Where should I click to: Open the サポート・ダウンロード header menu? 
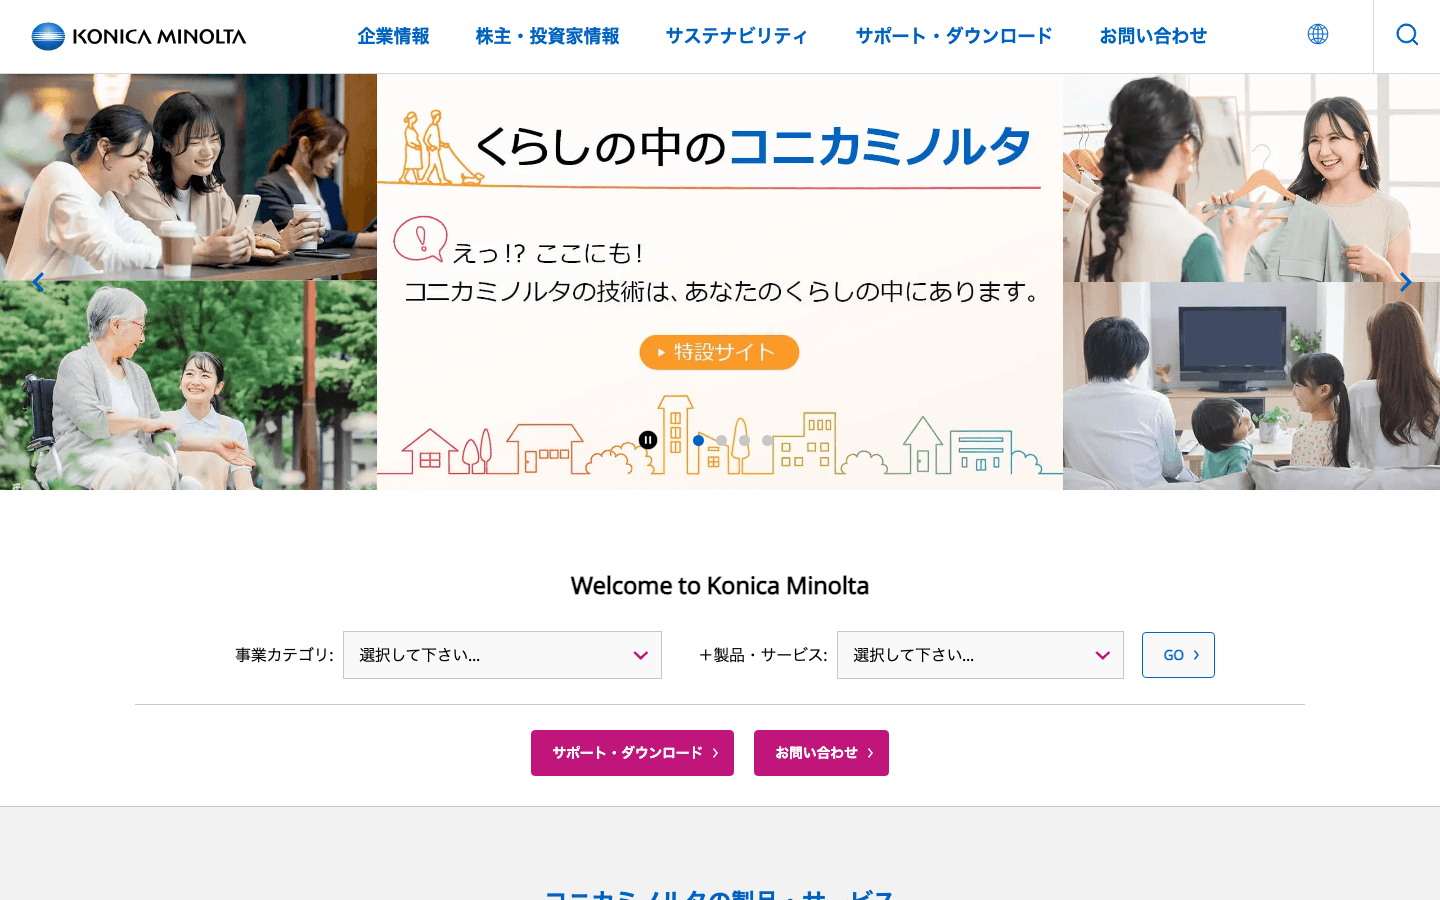[954, 36]
